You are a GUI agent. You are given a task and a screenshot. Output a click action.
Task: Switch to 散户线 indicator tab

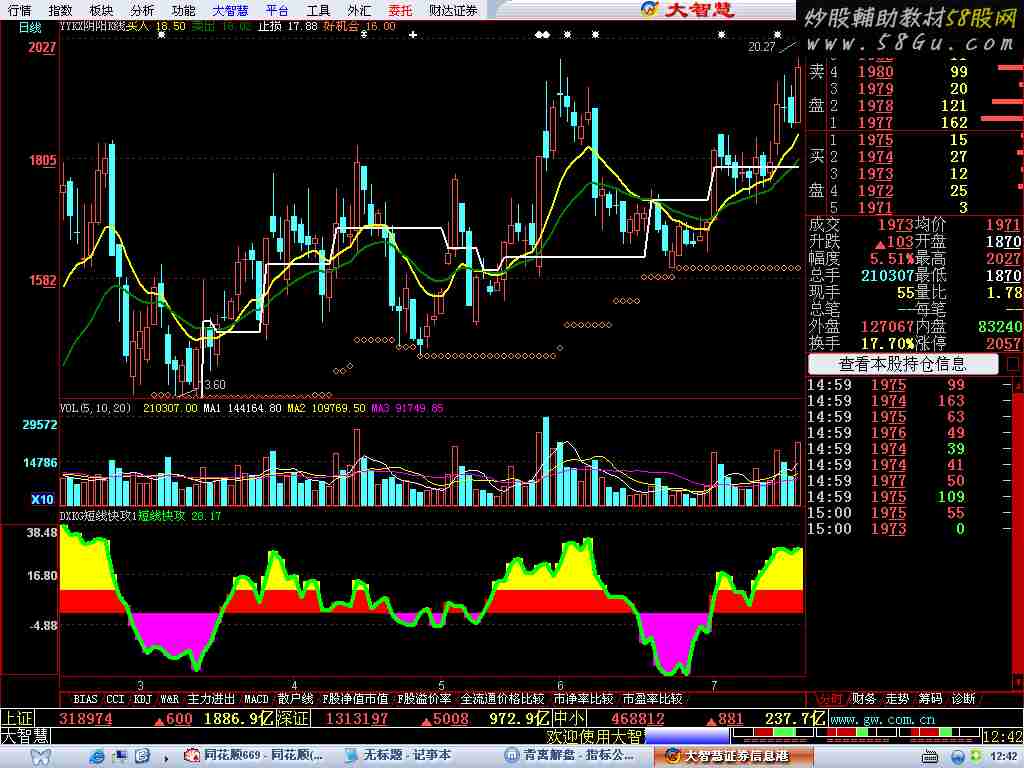coord(295,699)
